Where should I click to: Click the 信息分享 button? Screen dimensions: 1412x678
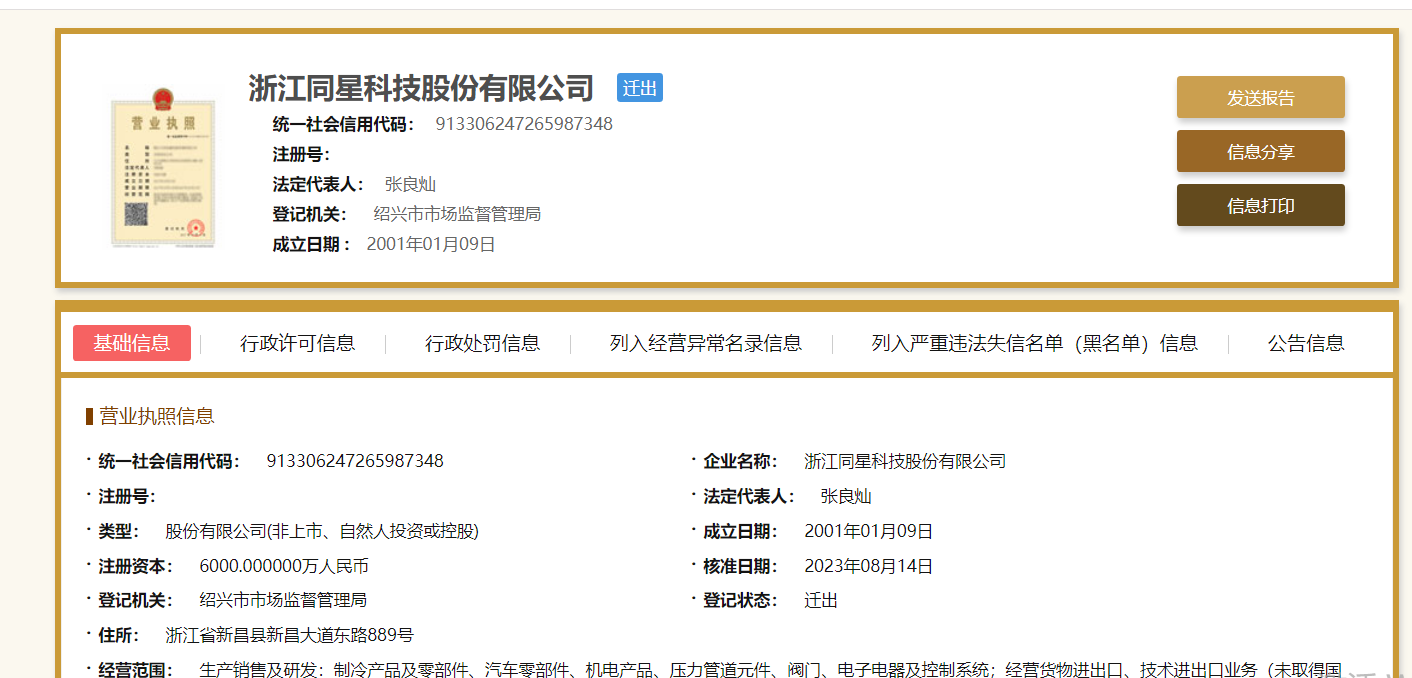tap(1260, 151)
